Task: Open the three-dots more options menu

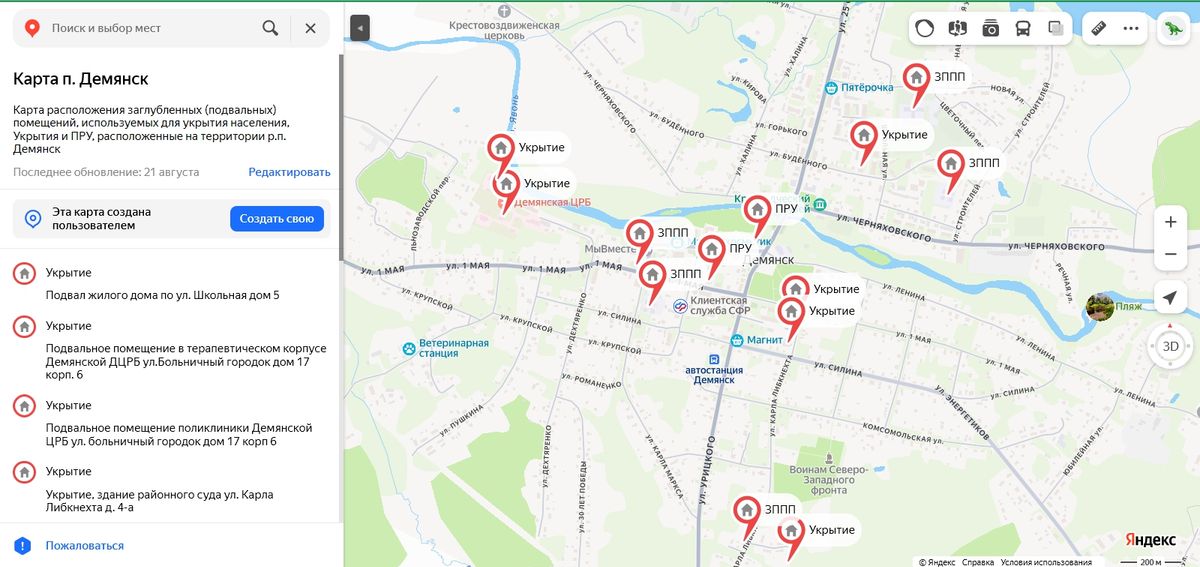Action: pos(1131,28)
